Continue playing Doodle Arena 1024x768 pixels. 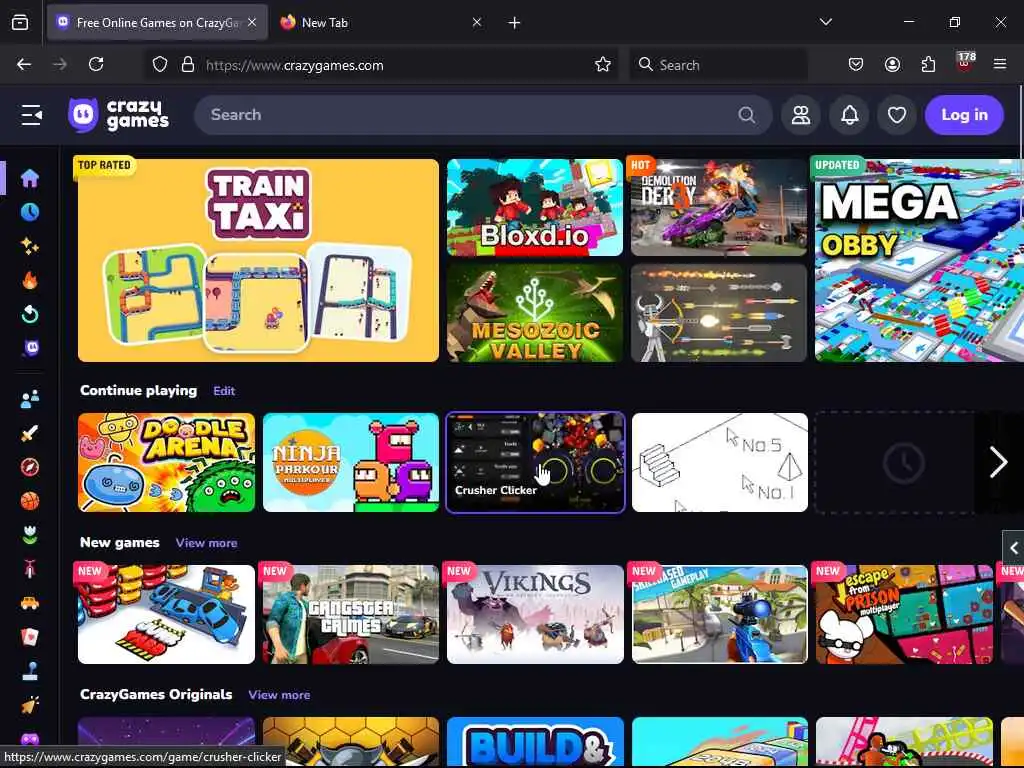pyautogui.click(x=166, y=462)
